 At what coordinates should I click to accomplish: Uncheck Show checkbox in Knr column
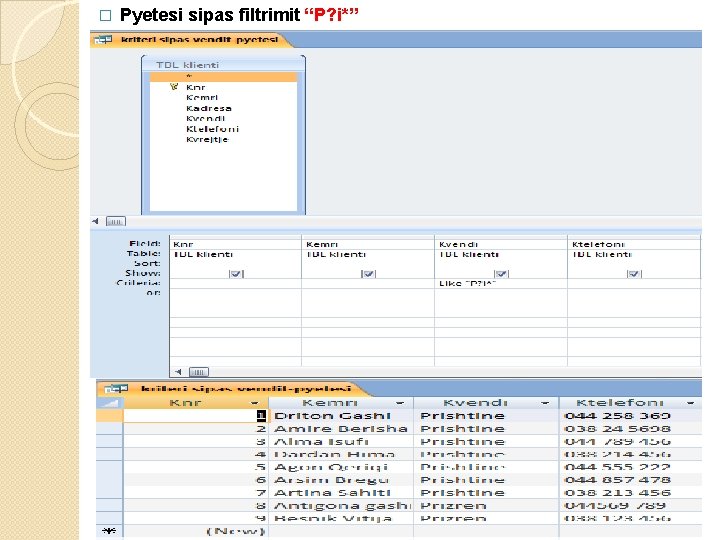(236, 274)
